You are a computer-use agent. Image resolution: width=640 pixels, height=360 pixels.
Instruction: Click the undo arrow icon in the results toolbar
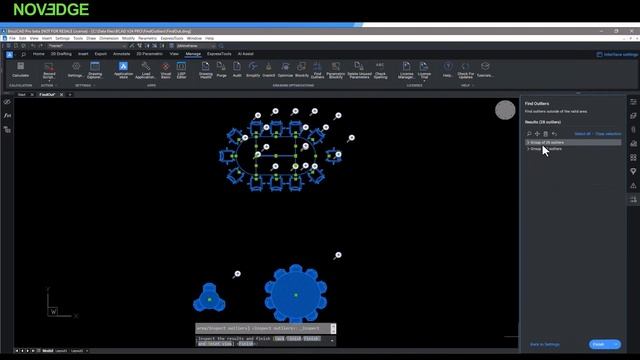(554, 134)
